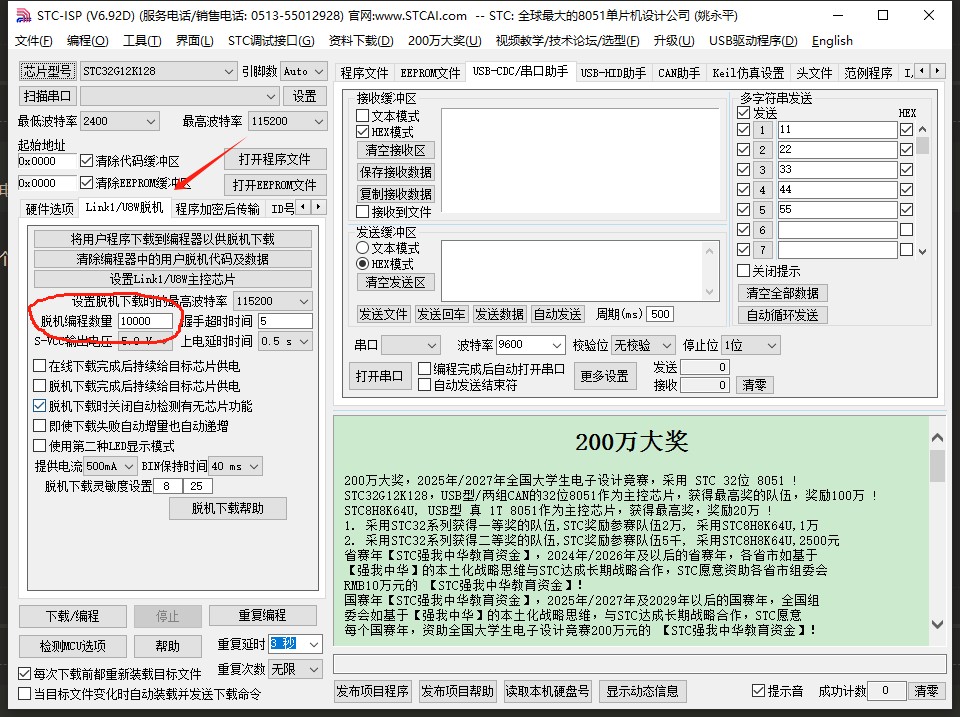Switch to the CAN助手 tab
This screenshot has height=717, width=960.
click(679, 73)
